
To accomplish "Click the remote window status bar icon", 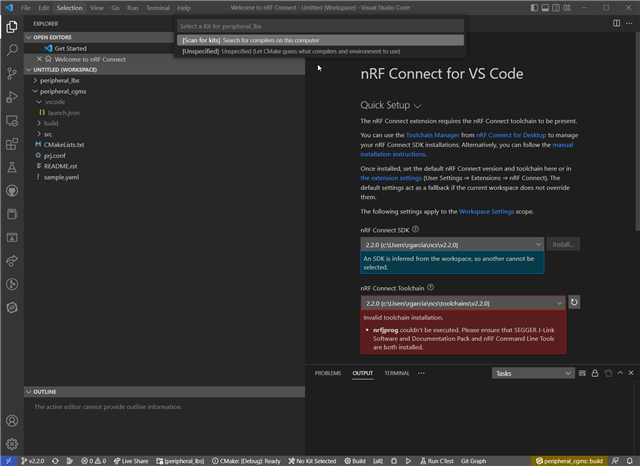I will pyautogui.click(x=9, y=461).
